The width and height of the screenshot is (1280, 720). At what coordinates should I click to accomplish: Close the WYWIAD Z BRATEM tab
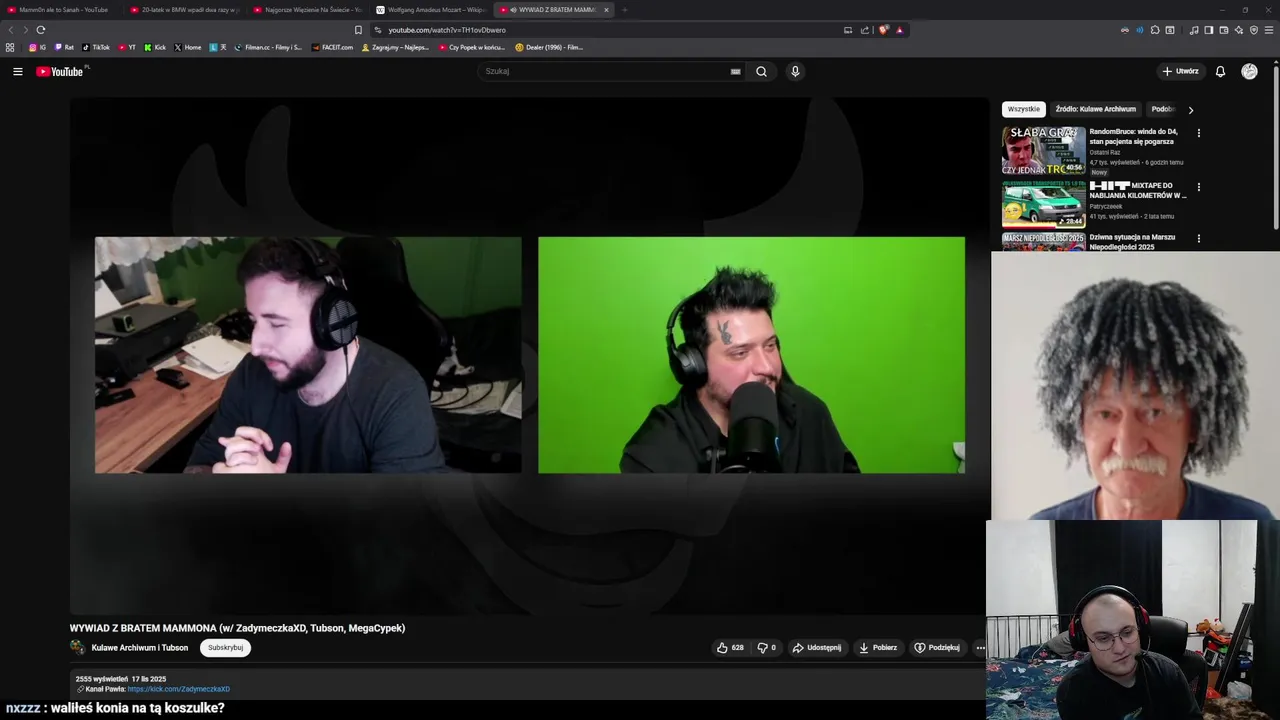coord(606,10)
